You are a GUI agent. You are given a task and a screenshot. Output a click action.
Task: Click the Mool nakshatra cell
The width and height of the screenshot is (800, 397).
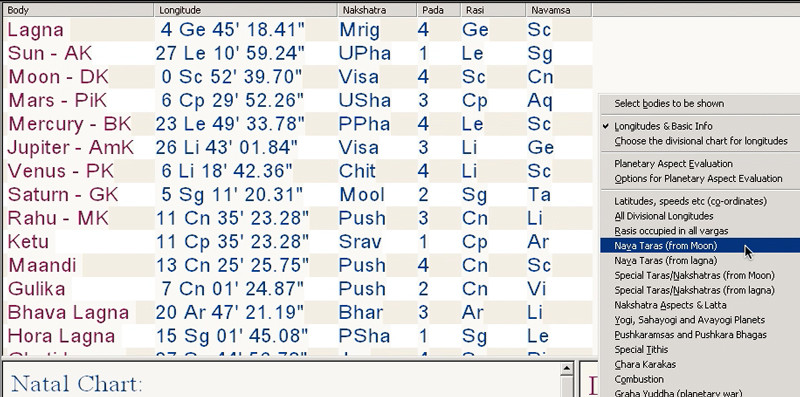362,194
